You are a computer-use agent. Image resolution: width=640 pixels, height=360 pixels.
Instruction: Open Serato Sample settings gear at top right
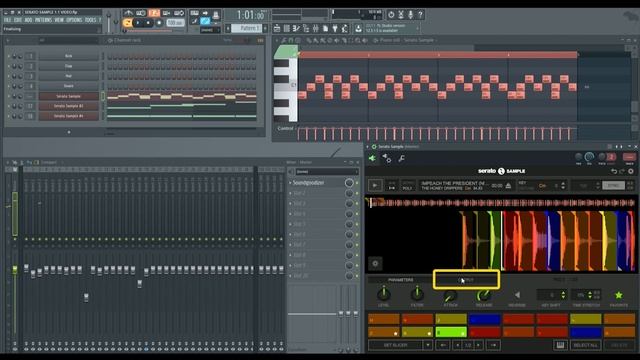pos(631,171)
